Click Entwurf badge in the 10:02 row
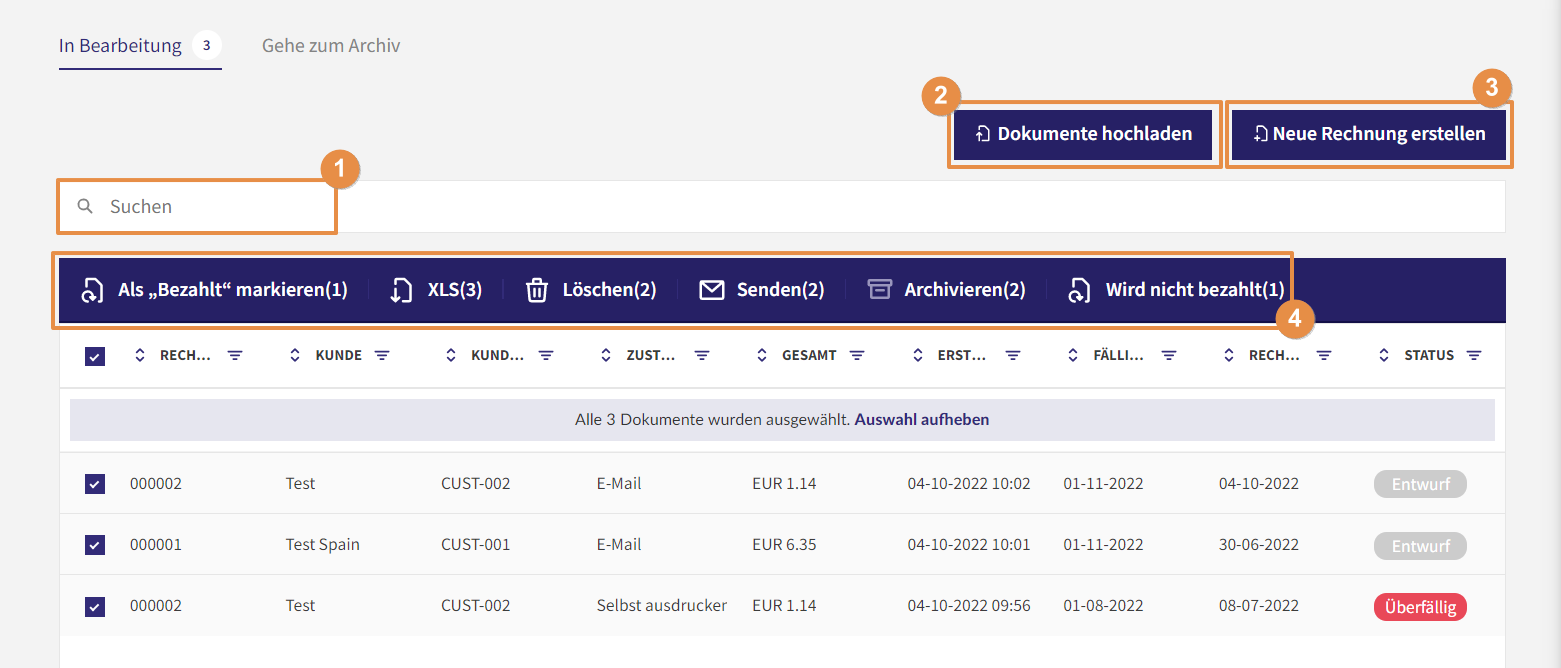Viewport: 1561px width, 668px height. 1420,485
